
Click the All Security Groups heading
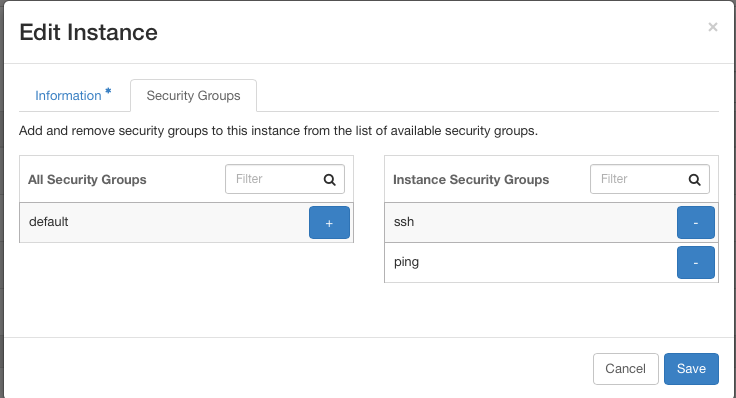coord(87,180)
